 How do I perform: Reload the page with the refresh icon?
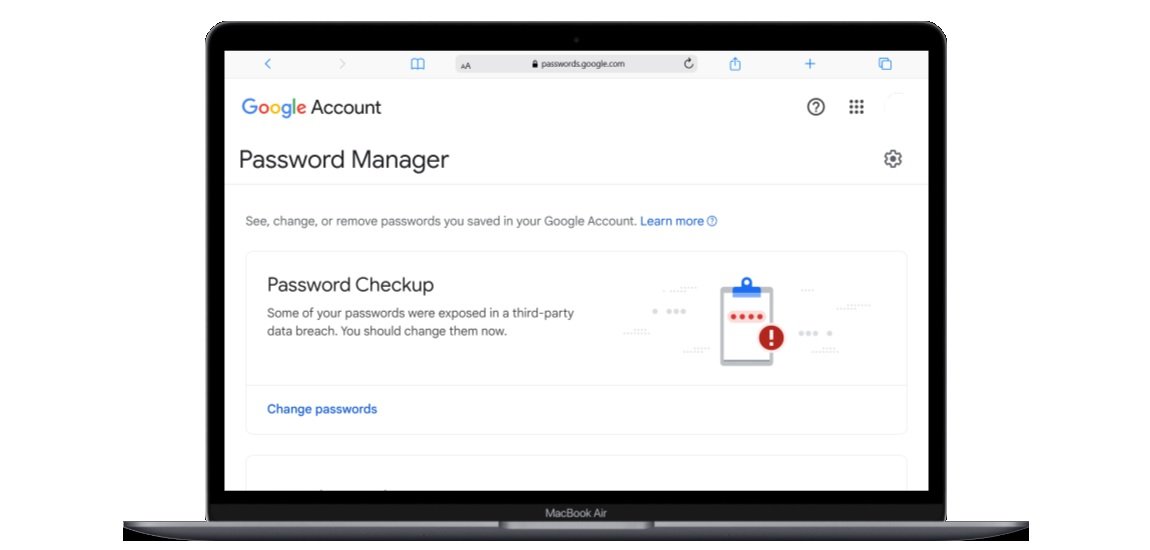coord(688,64)
